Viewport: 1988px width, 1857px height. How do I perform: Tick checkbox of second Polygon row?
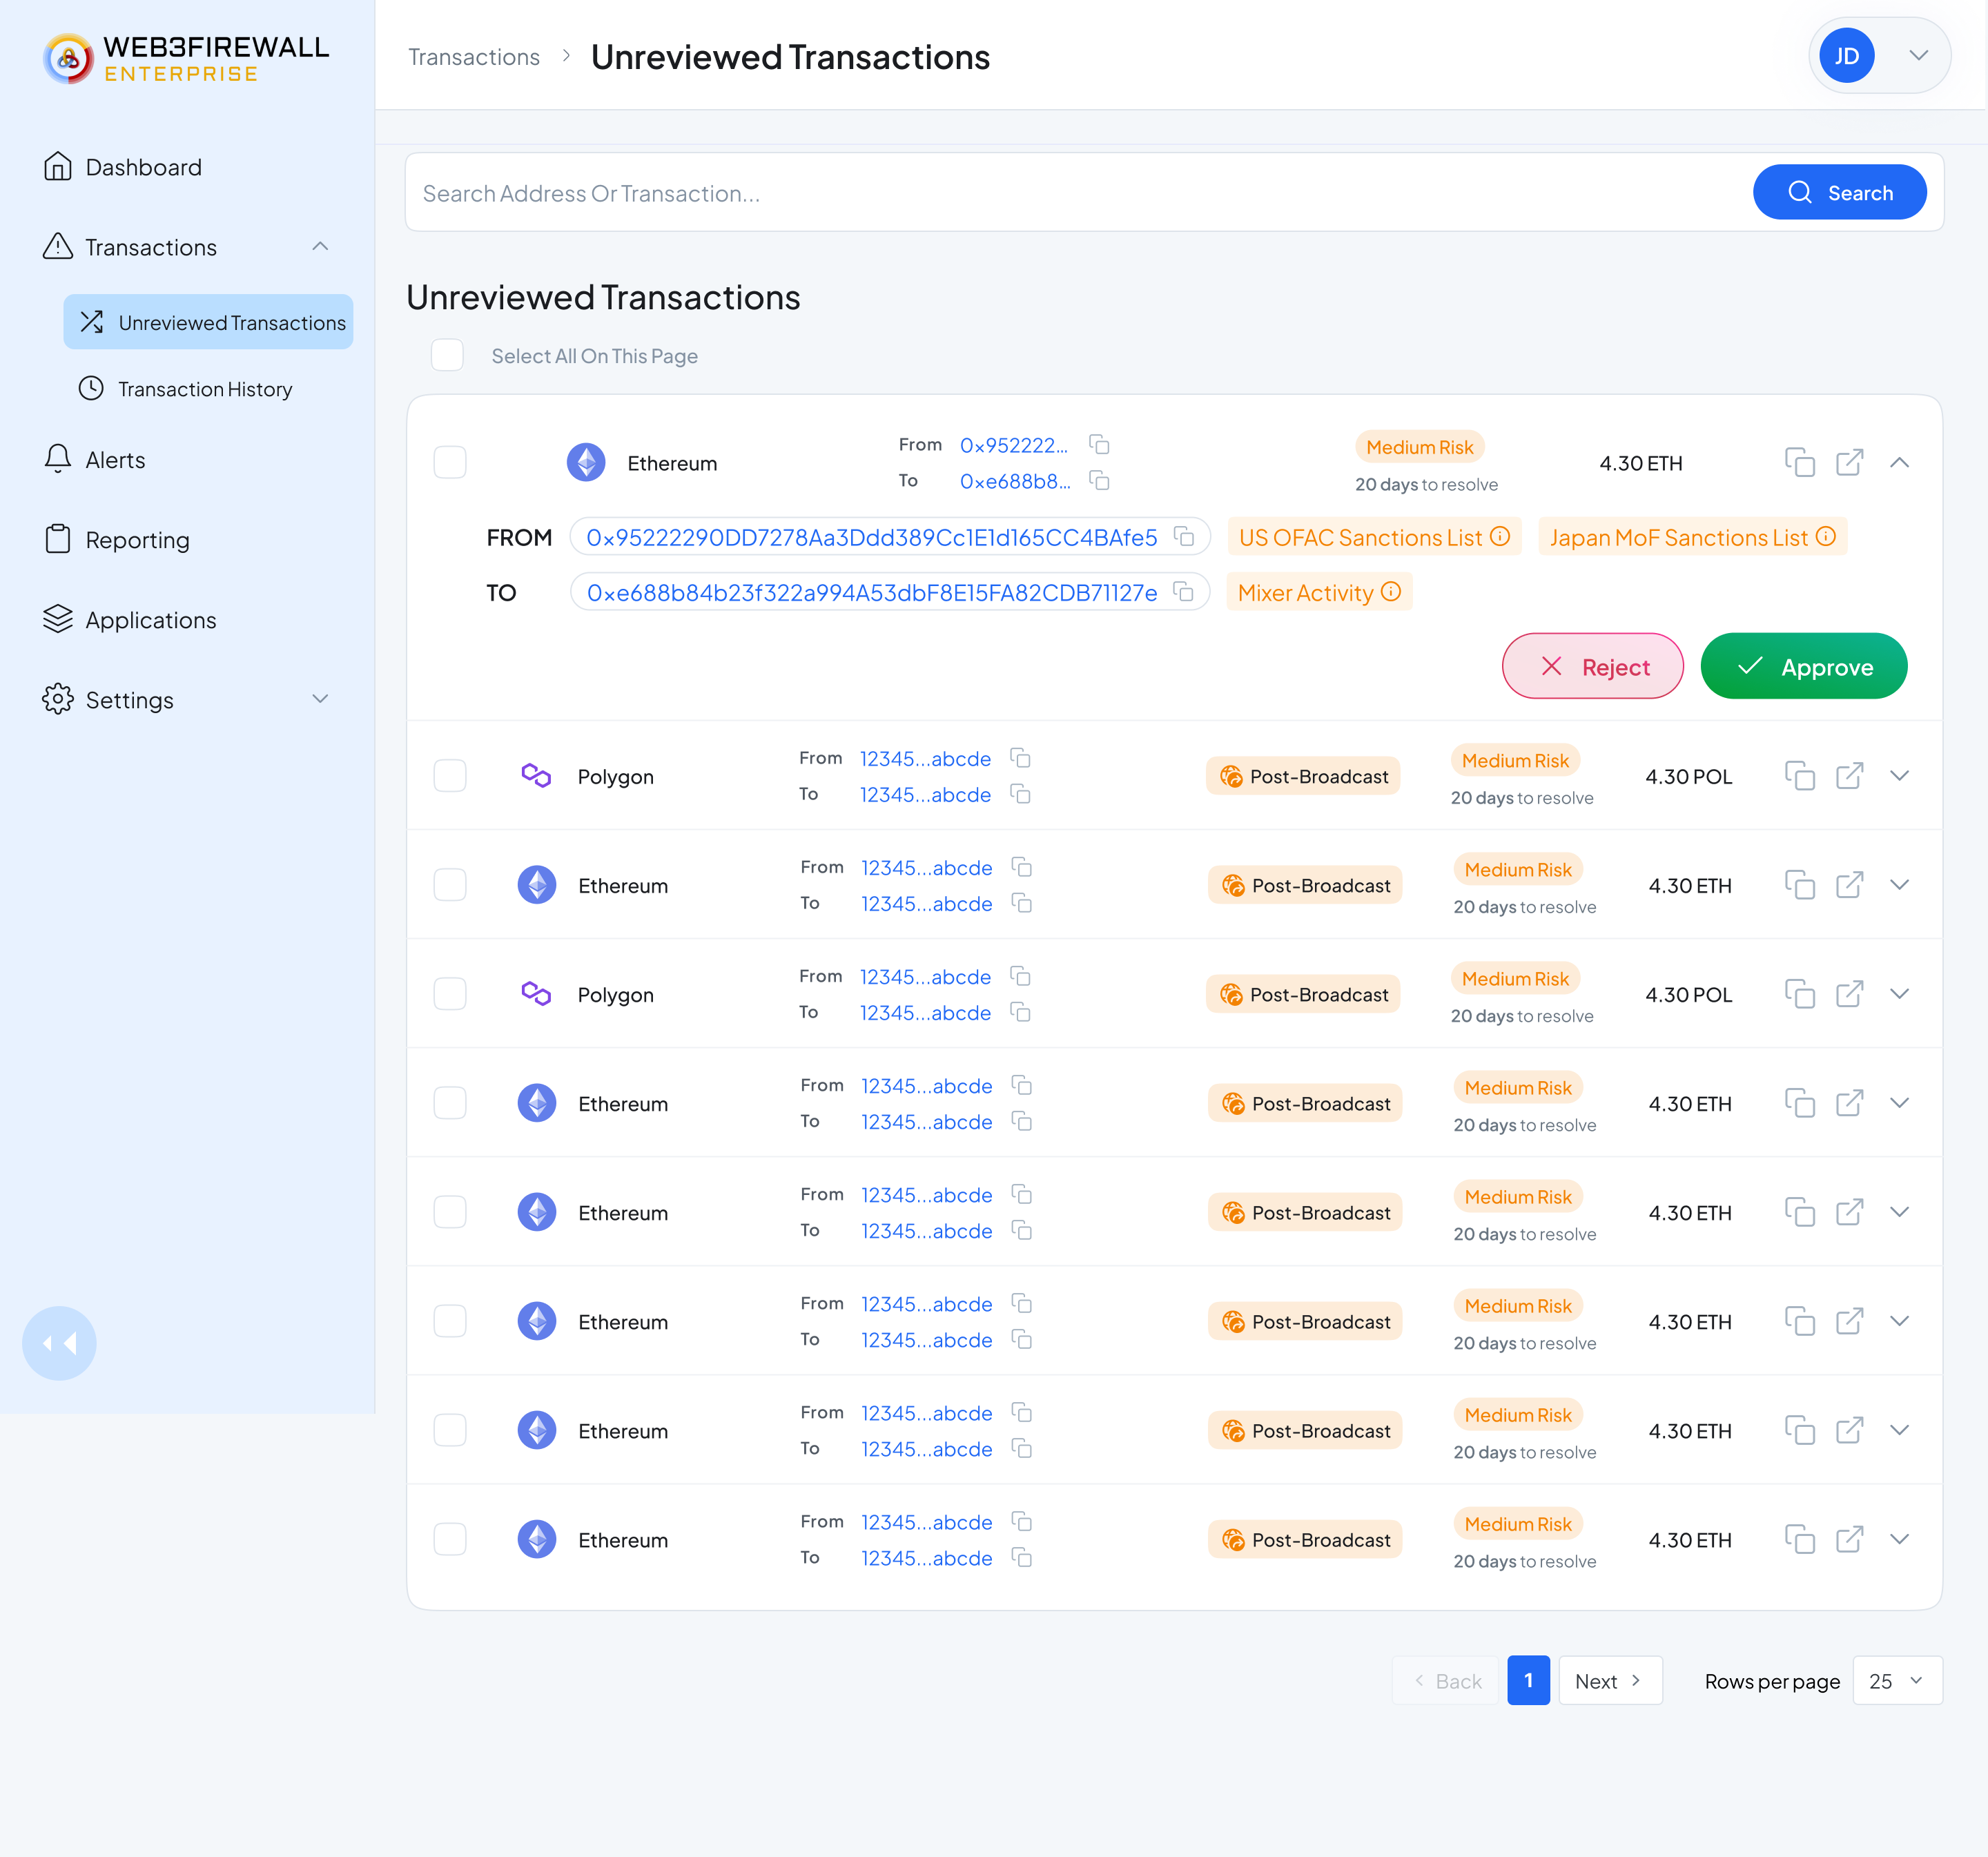click(x=450, y=994)
